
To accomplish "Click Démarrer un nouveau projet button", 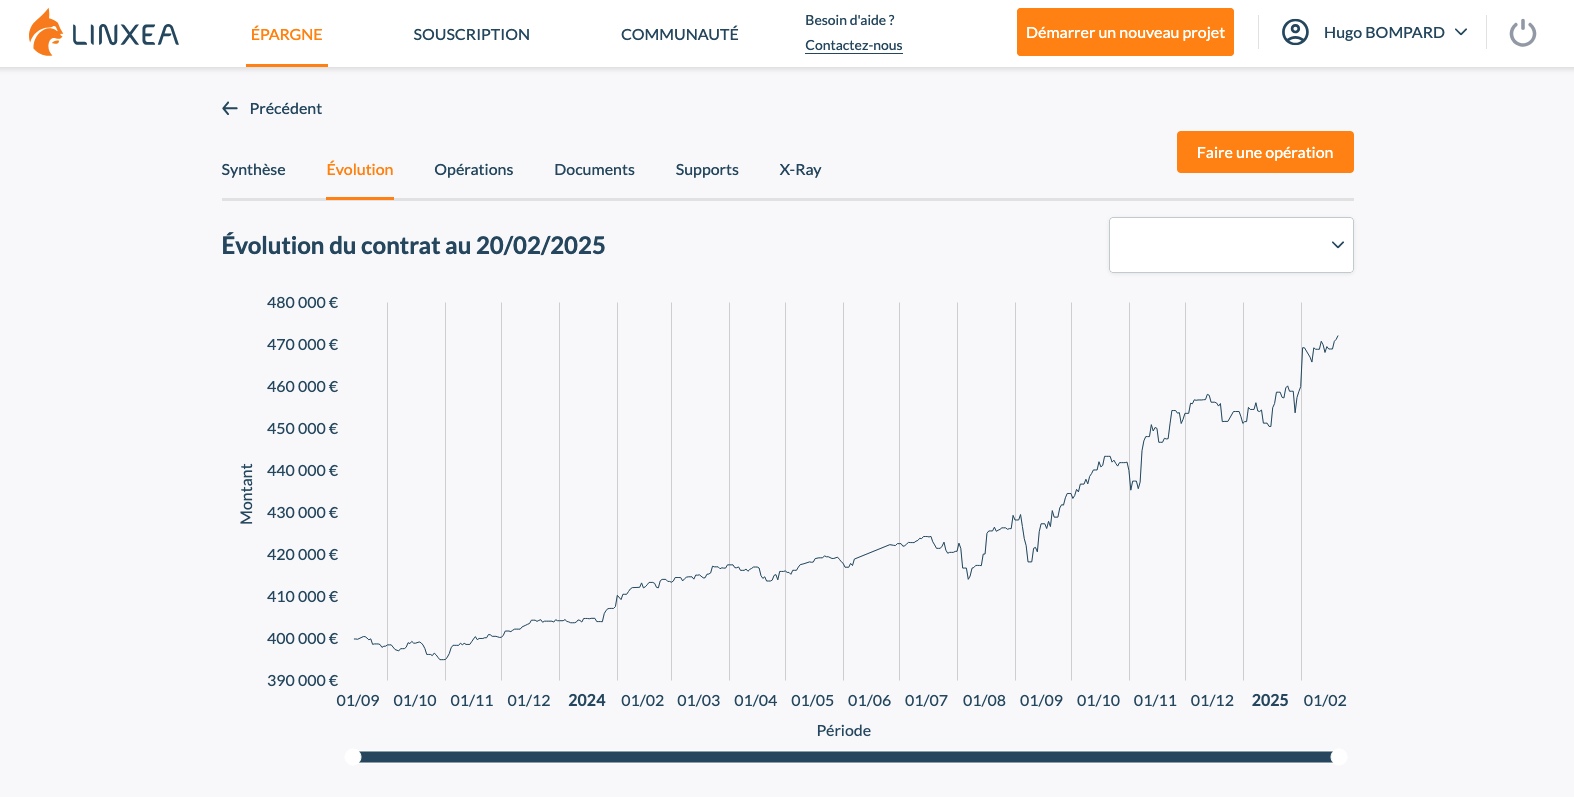I will coord(1124,33).
